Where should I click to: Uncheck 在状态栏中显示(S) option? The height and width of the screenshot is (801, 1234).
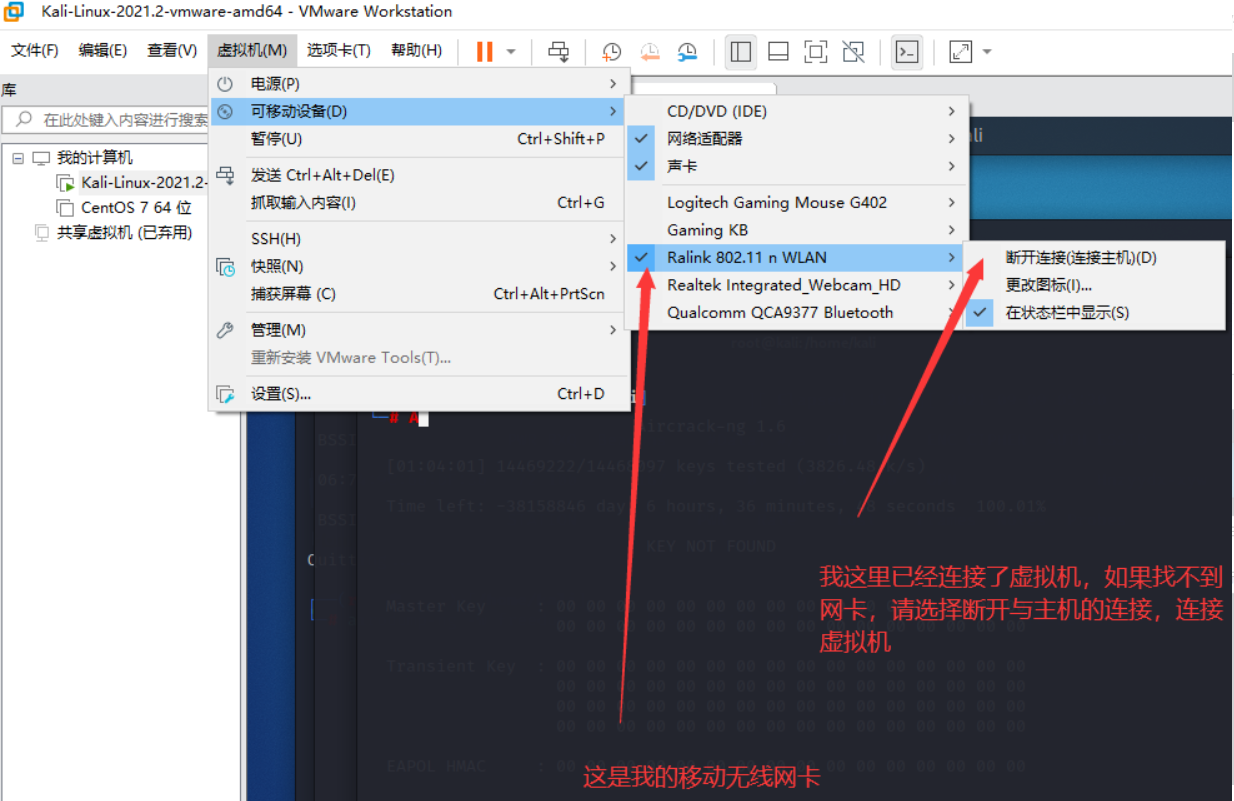pos(1067,313)
